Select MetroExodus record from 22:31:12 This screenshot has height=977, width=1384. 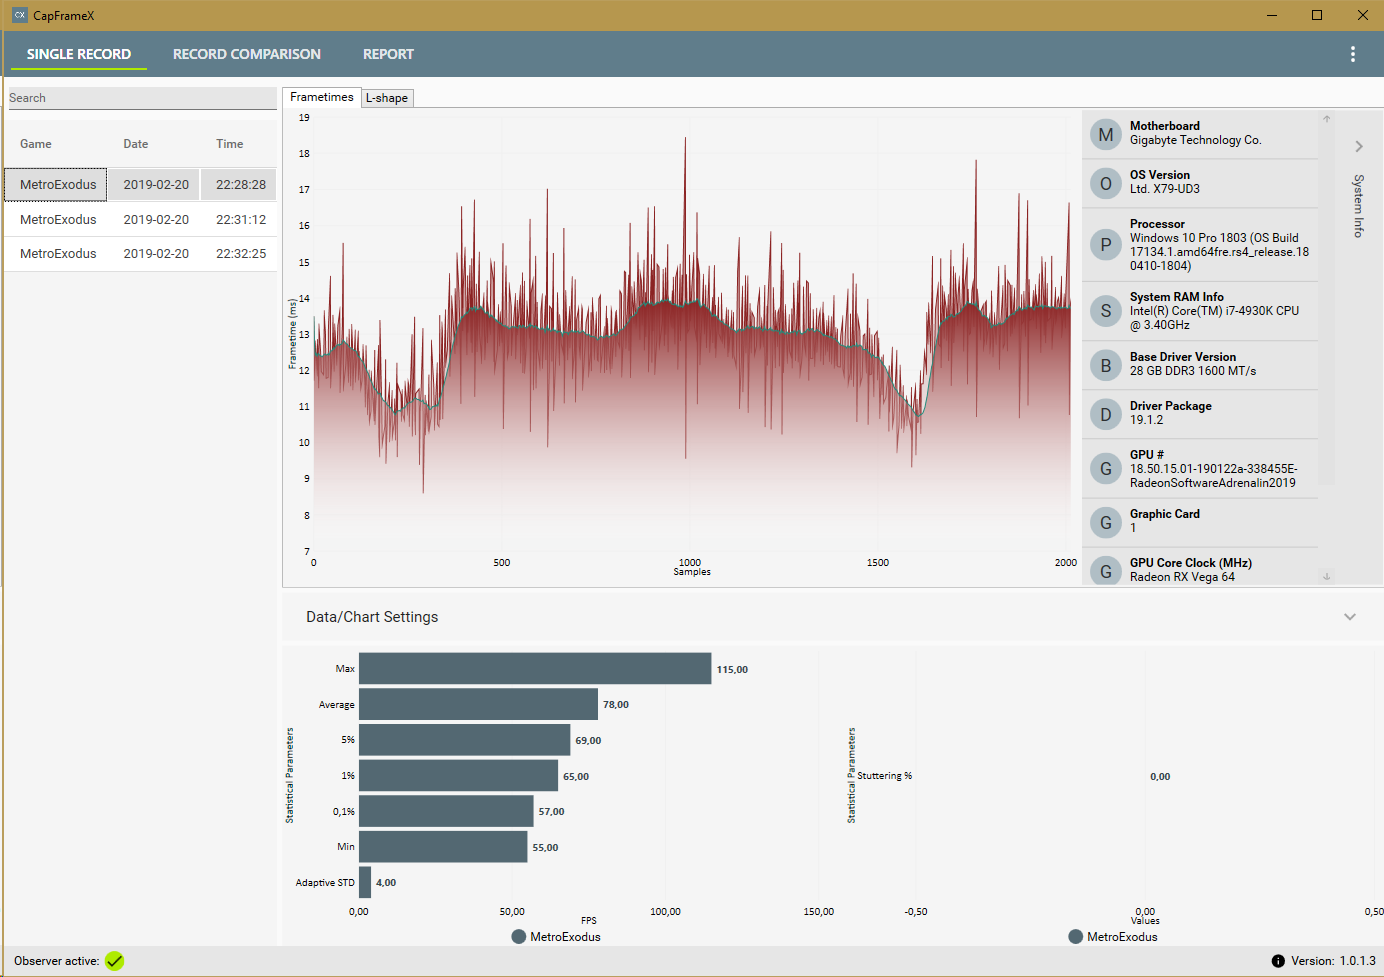[140, 219]
